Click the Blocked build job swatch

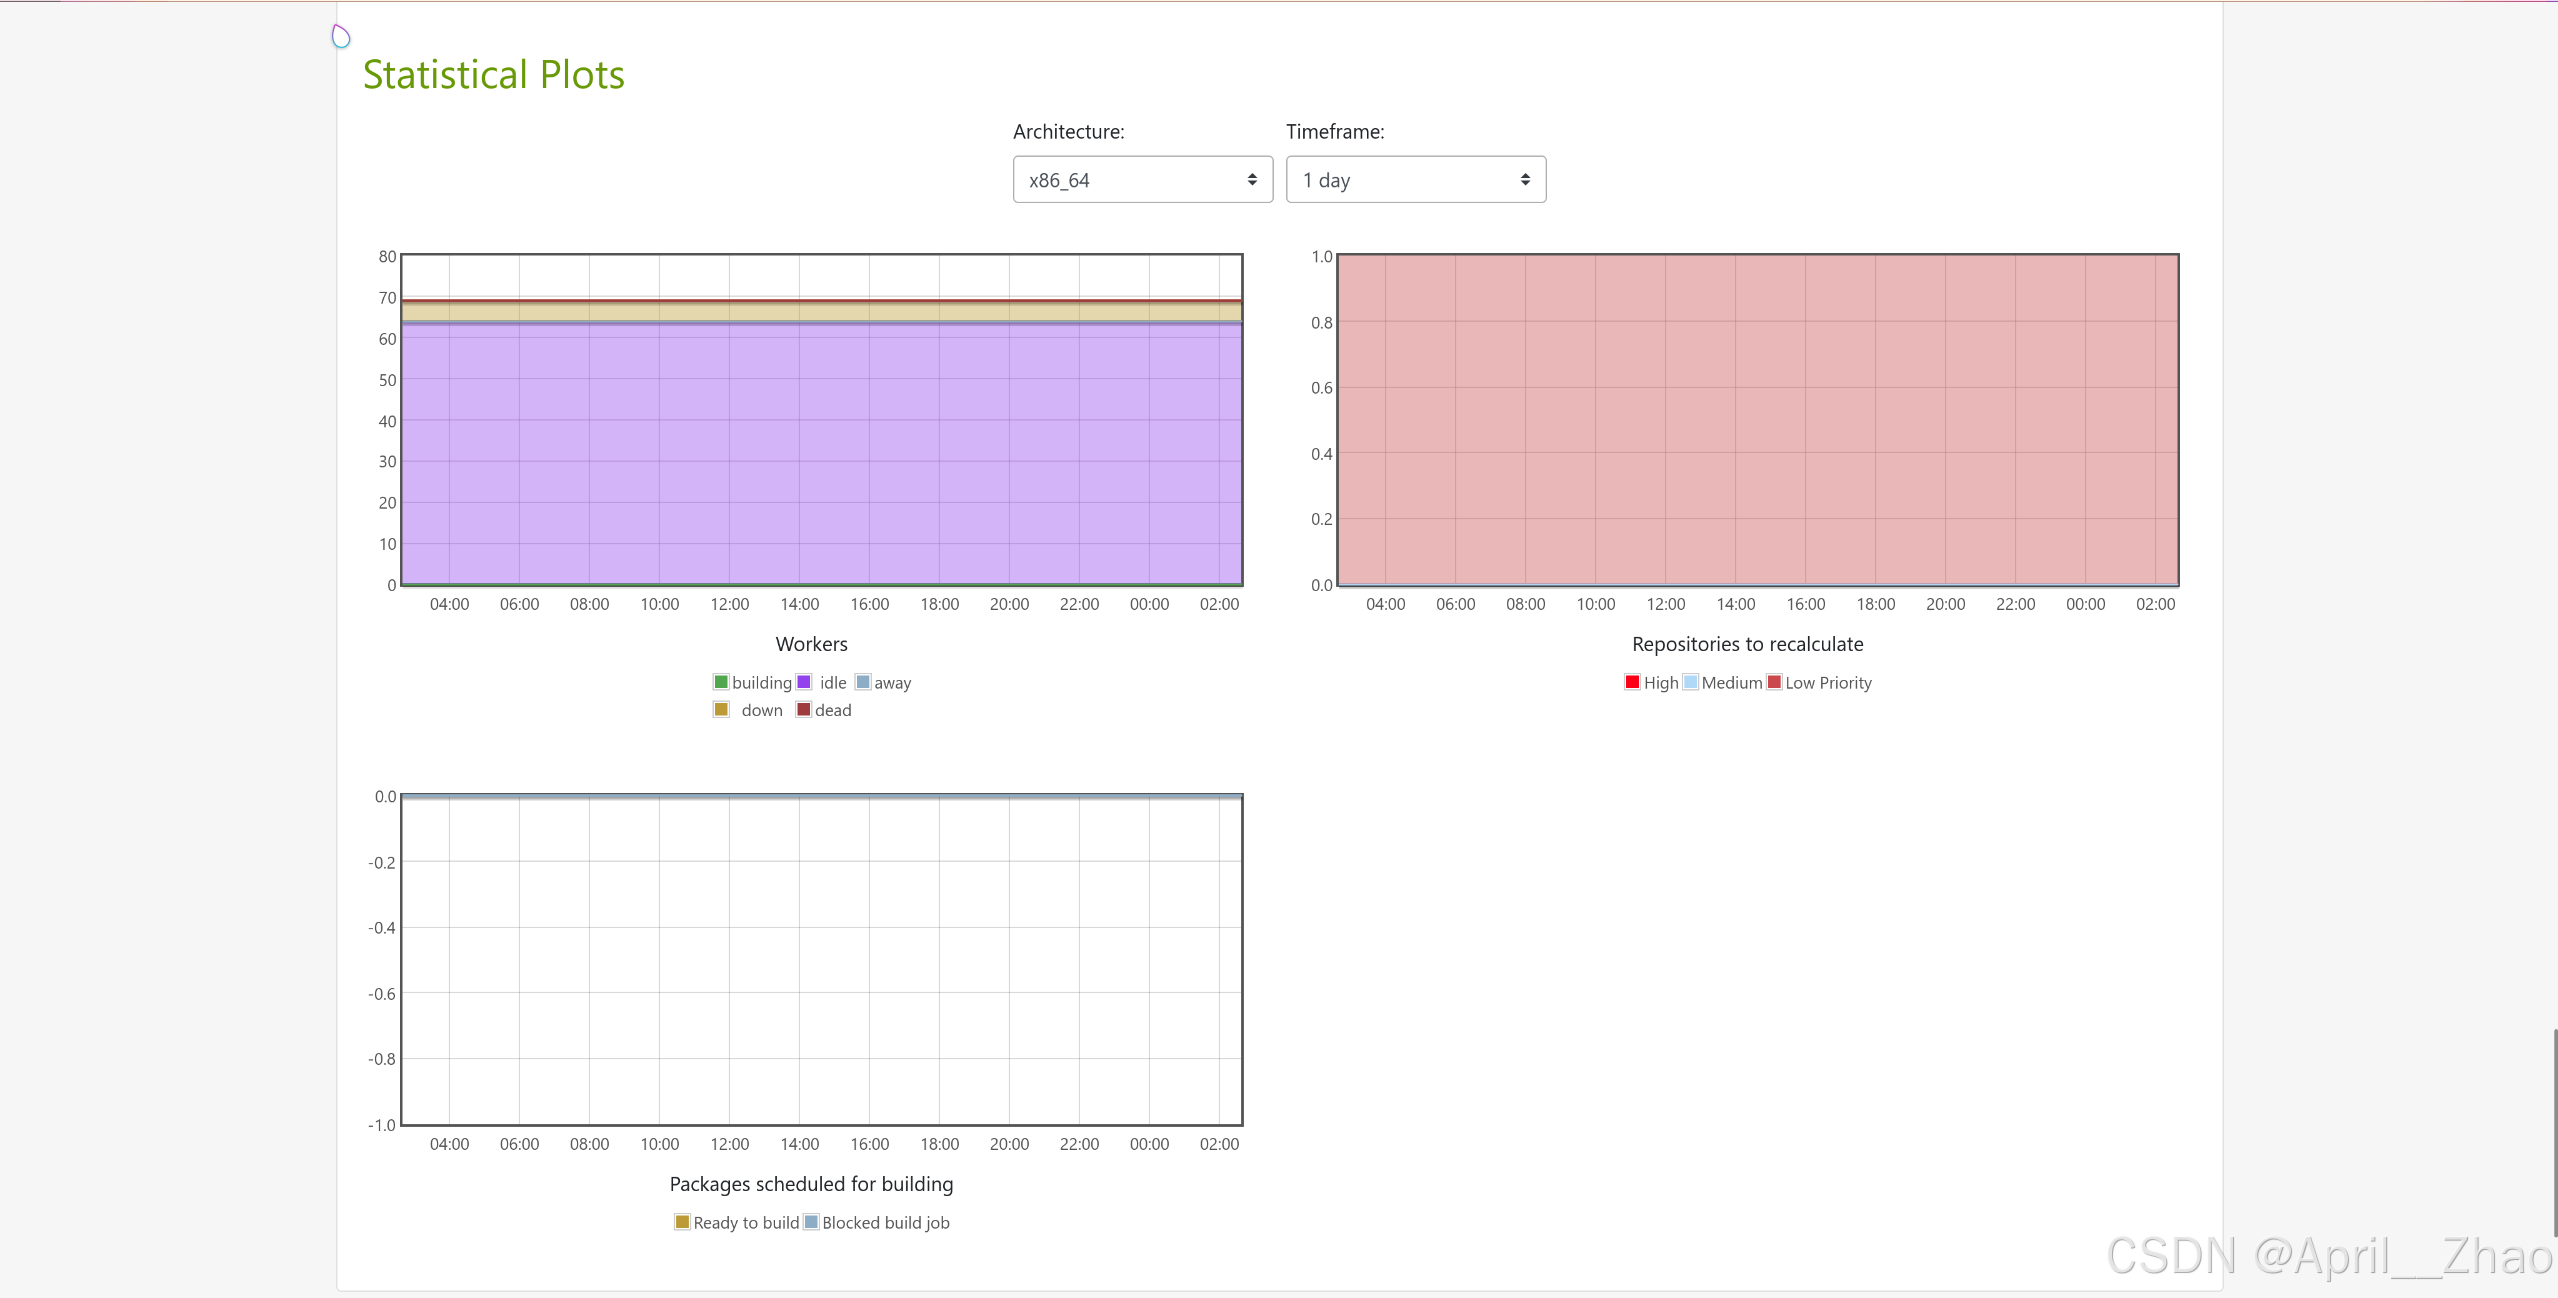point(811,1221)
